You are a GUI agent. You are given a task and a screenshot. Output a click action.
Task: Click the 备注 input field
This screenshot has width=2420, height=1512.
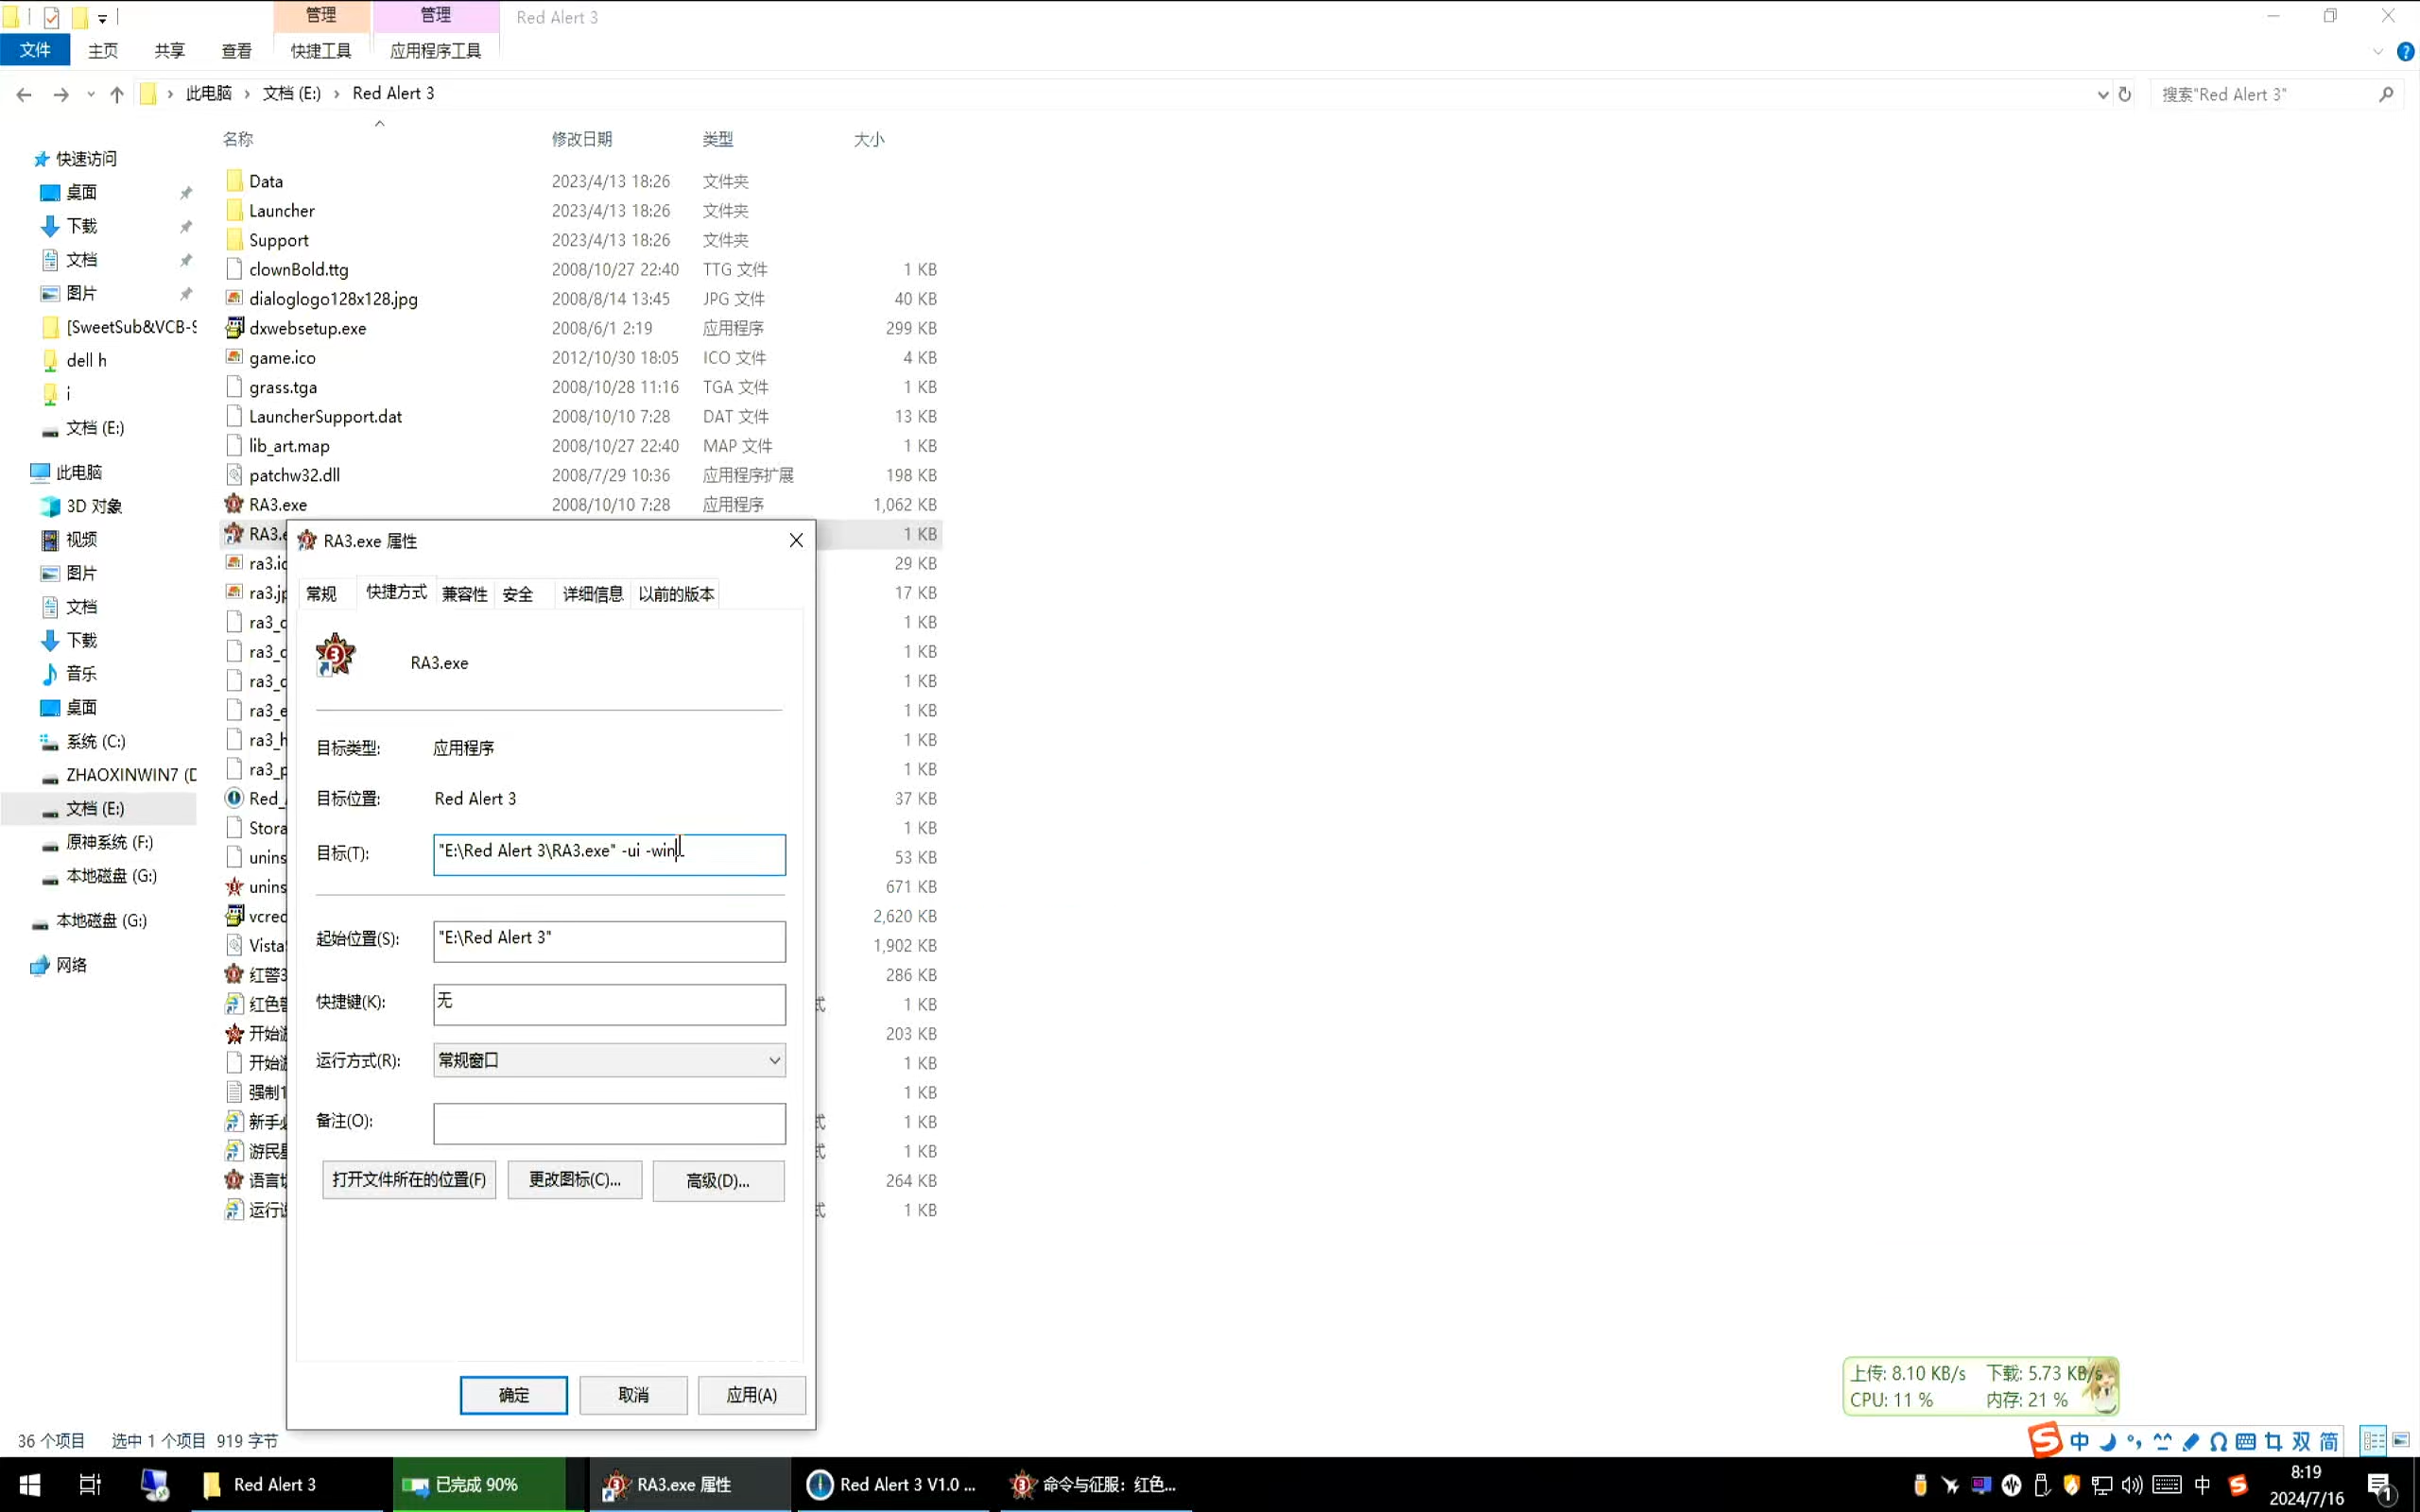click(x=609, y=1123)
